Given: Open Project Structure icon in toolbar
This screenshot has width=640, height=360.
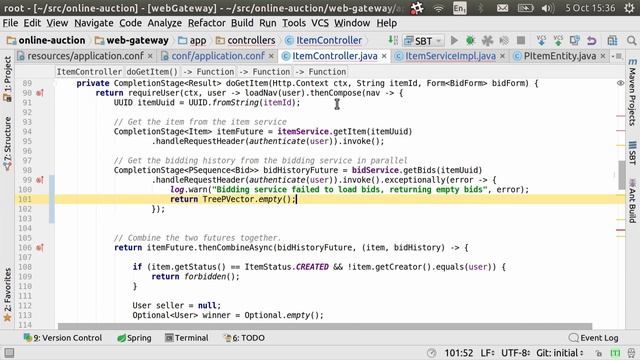Looking at the screenshot, I should [x=612, y=40].
